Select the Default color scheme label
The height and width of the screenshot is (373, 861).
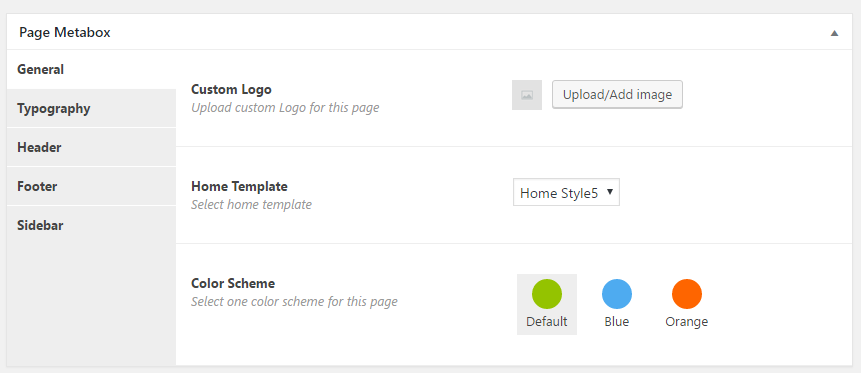tap(546, 322)
